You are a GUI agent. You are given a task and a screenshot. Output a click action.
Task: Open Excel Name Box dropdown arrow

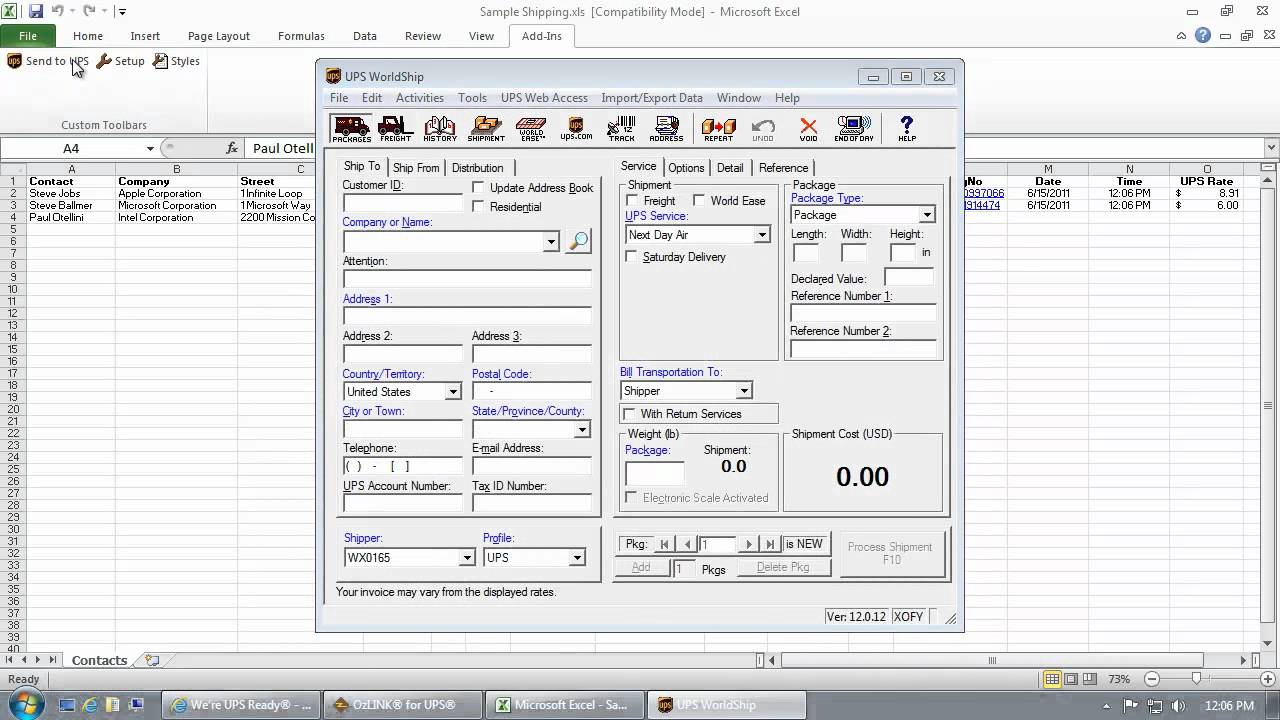point(150,148)
